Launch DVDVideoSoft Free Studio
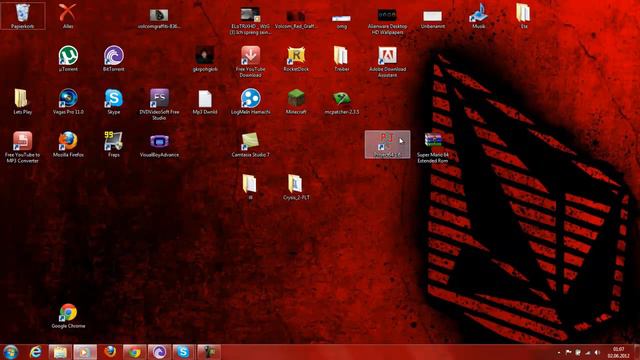Screen dimensions: 640x360 click(159, 104)
